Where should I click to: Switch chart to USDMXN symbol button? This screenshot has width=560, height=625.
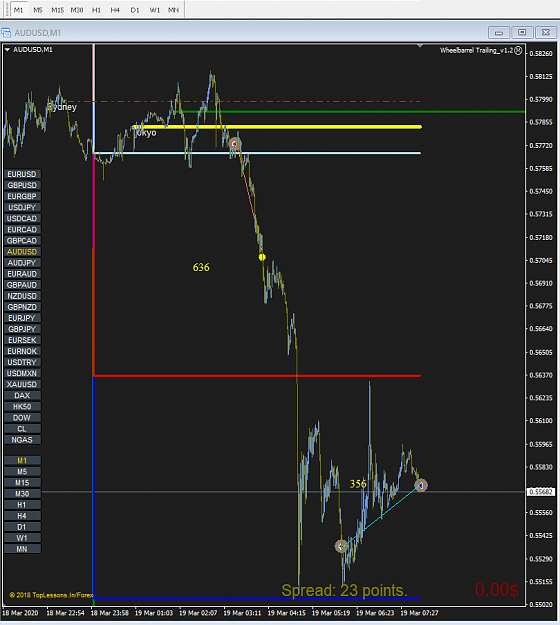(22, 373)
